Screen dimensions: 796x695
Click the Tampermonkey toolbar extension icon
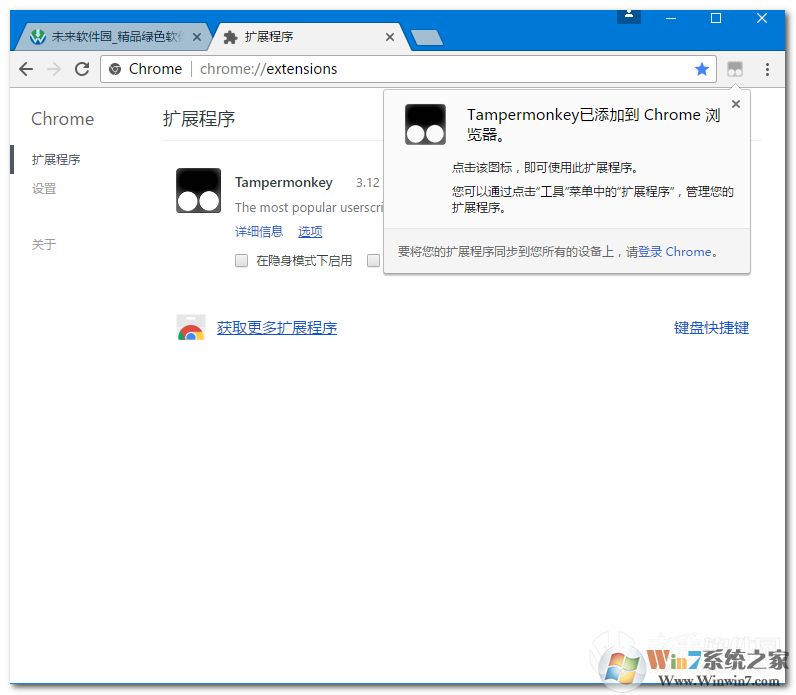tap(735, 69)
